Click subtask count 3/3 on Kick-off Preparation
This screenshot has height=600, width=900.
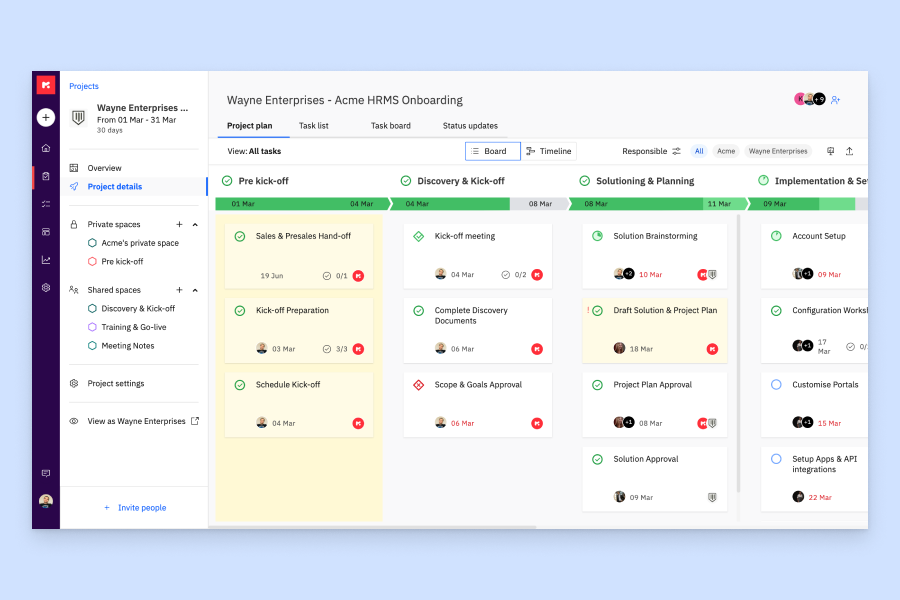[x=335, y=349]
